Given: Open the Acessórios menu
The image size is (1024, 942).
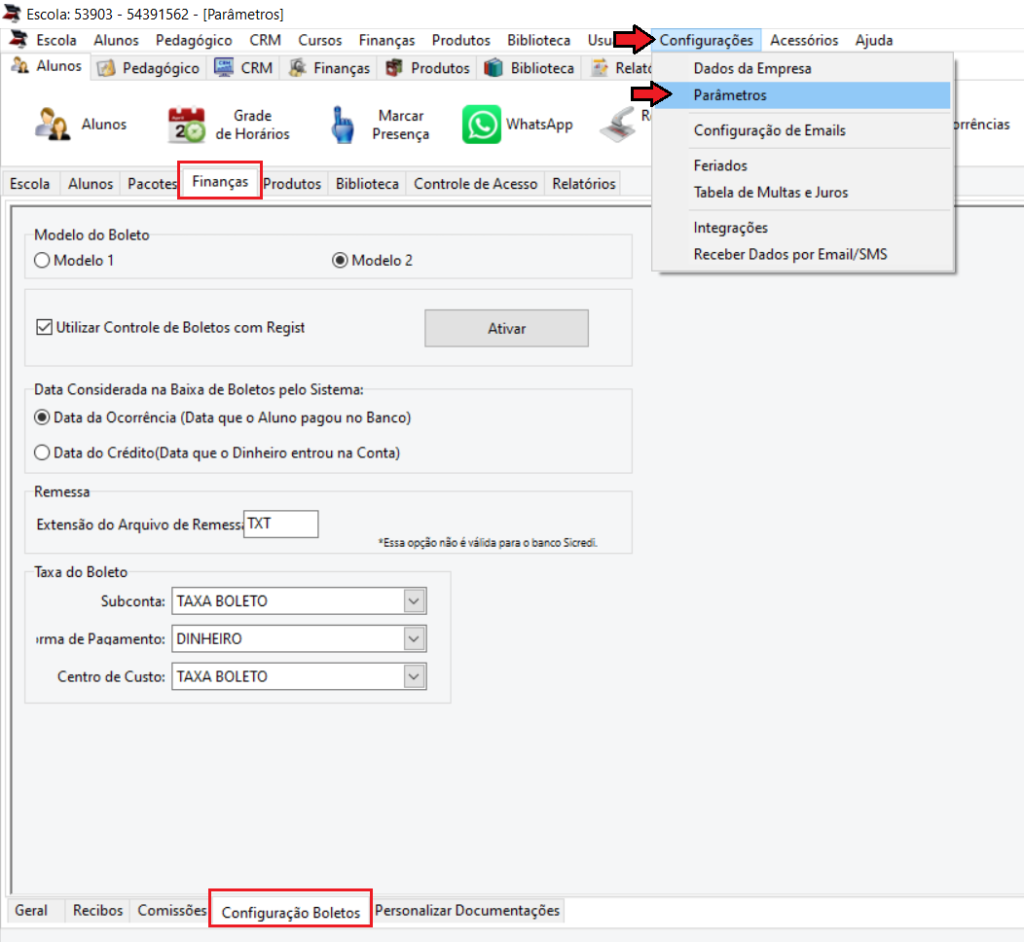Looking at the screenshot, I should (804, 40).
